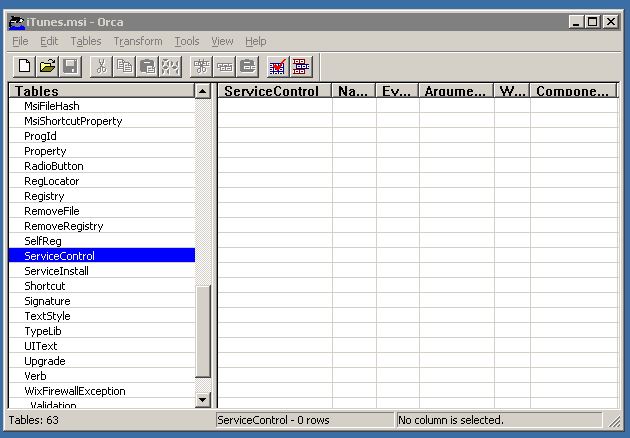
Task: Open the File menu
Action: 20,41
